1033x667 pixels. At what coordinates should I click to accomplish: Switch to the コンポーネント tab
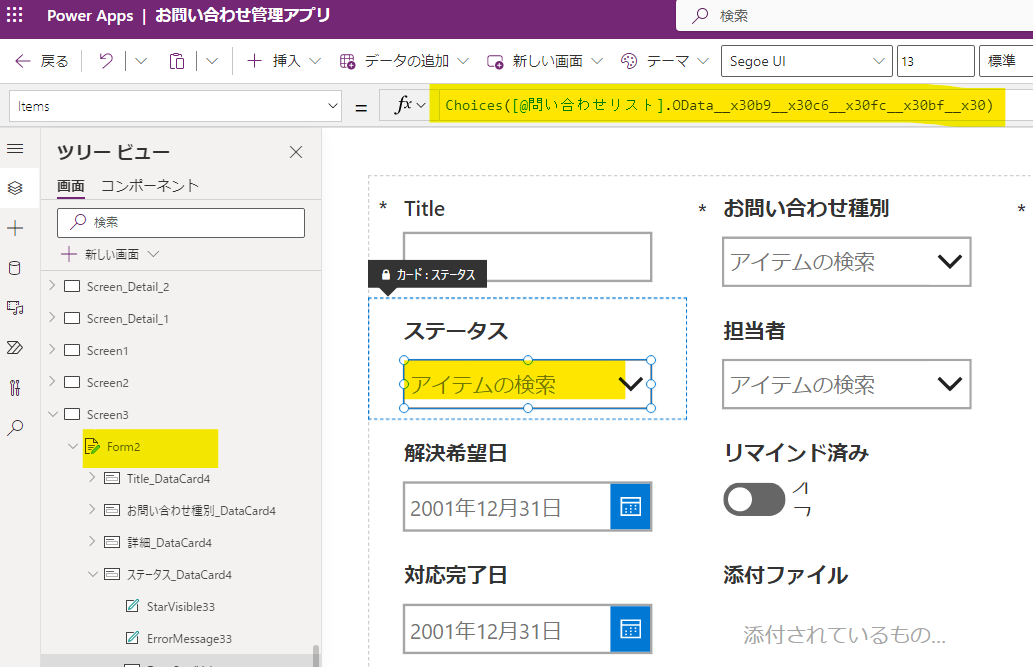point(150,186)
